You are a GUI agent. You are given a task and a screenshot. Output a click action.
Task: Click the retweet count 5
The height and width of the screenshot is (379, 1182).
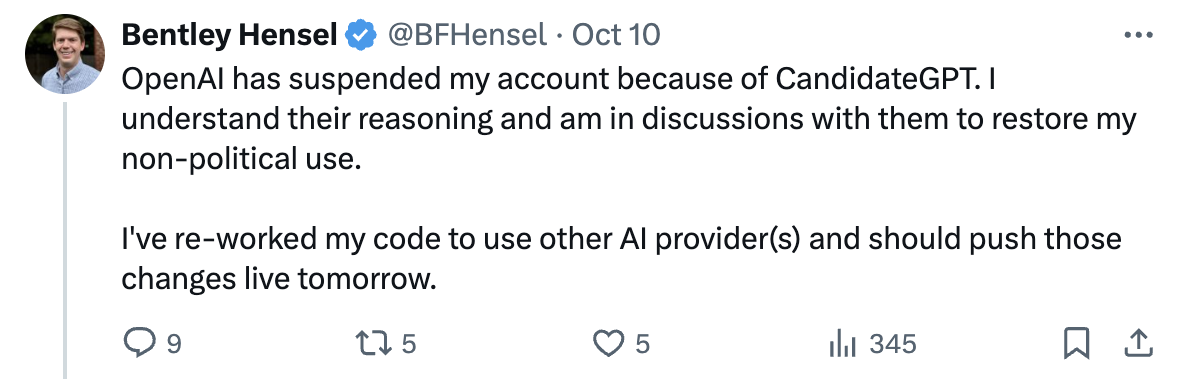pyautogui.click(x=409, y=344)
